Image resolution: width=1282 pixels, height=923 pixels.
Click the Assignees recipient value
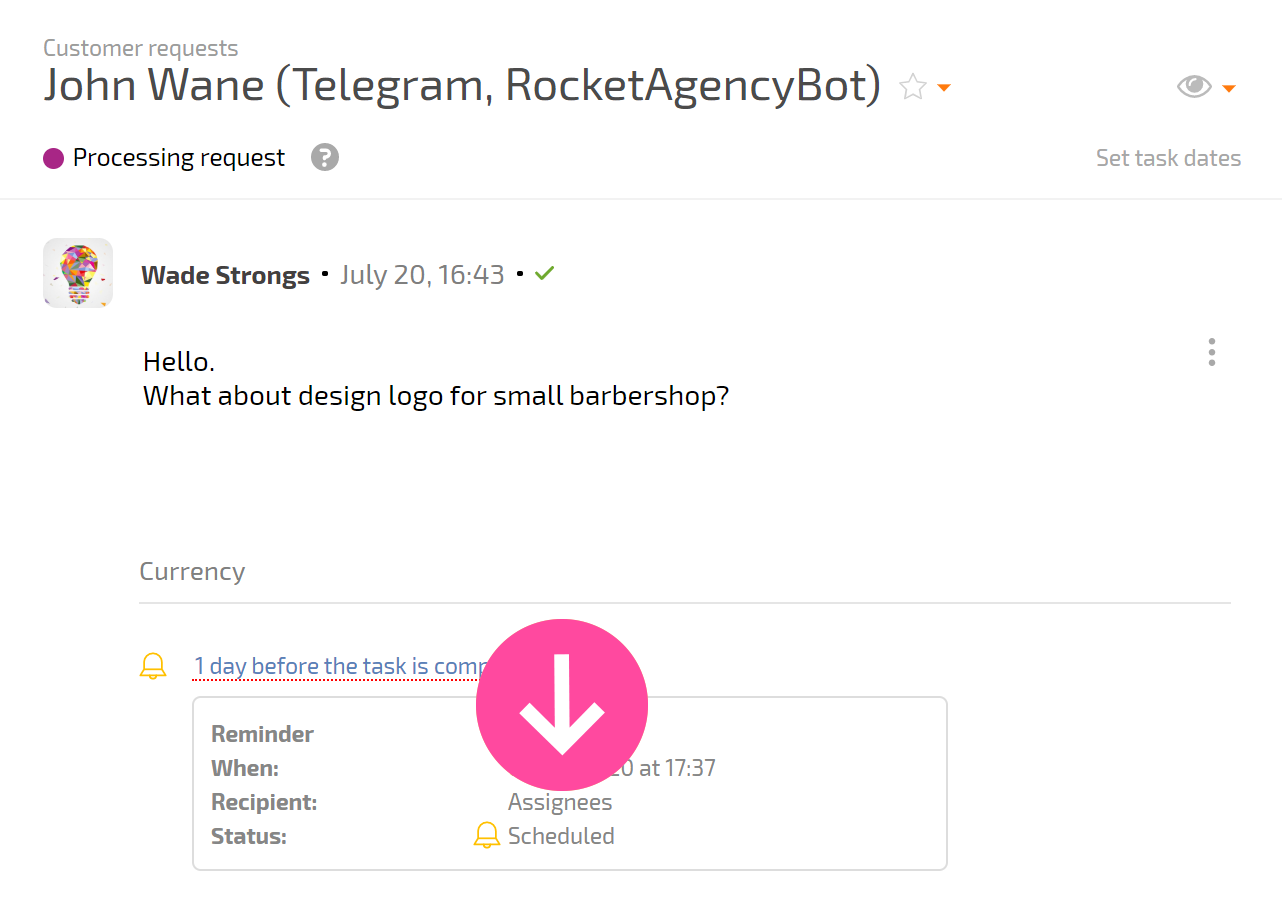coord(560,802)
